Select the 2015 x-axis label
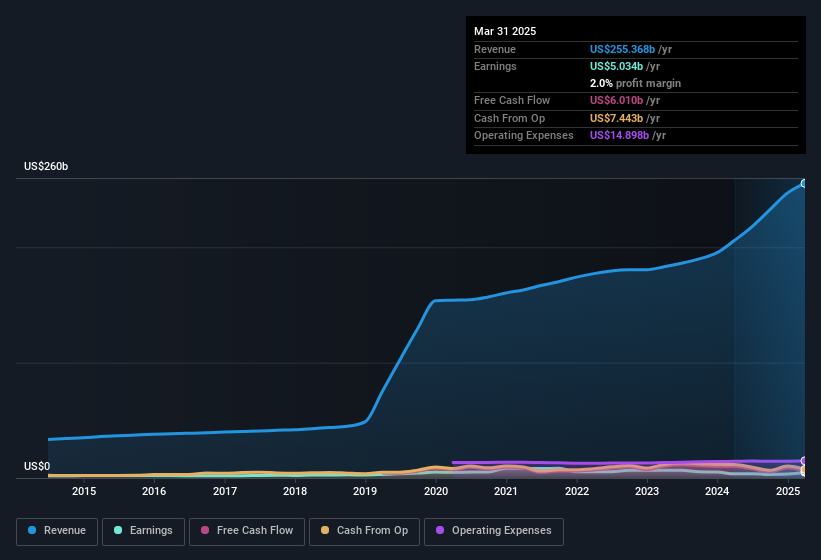This screenshot has width=821, height=560. point(84,491)
